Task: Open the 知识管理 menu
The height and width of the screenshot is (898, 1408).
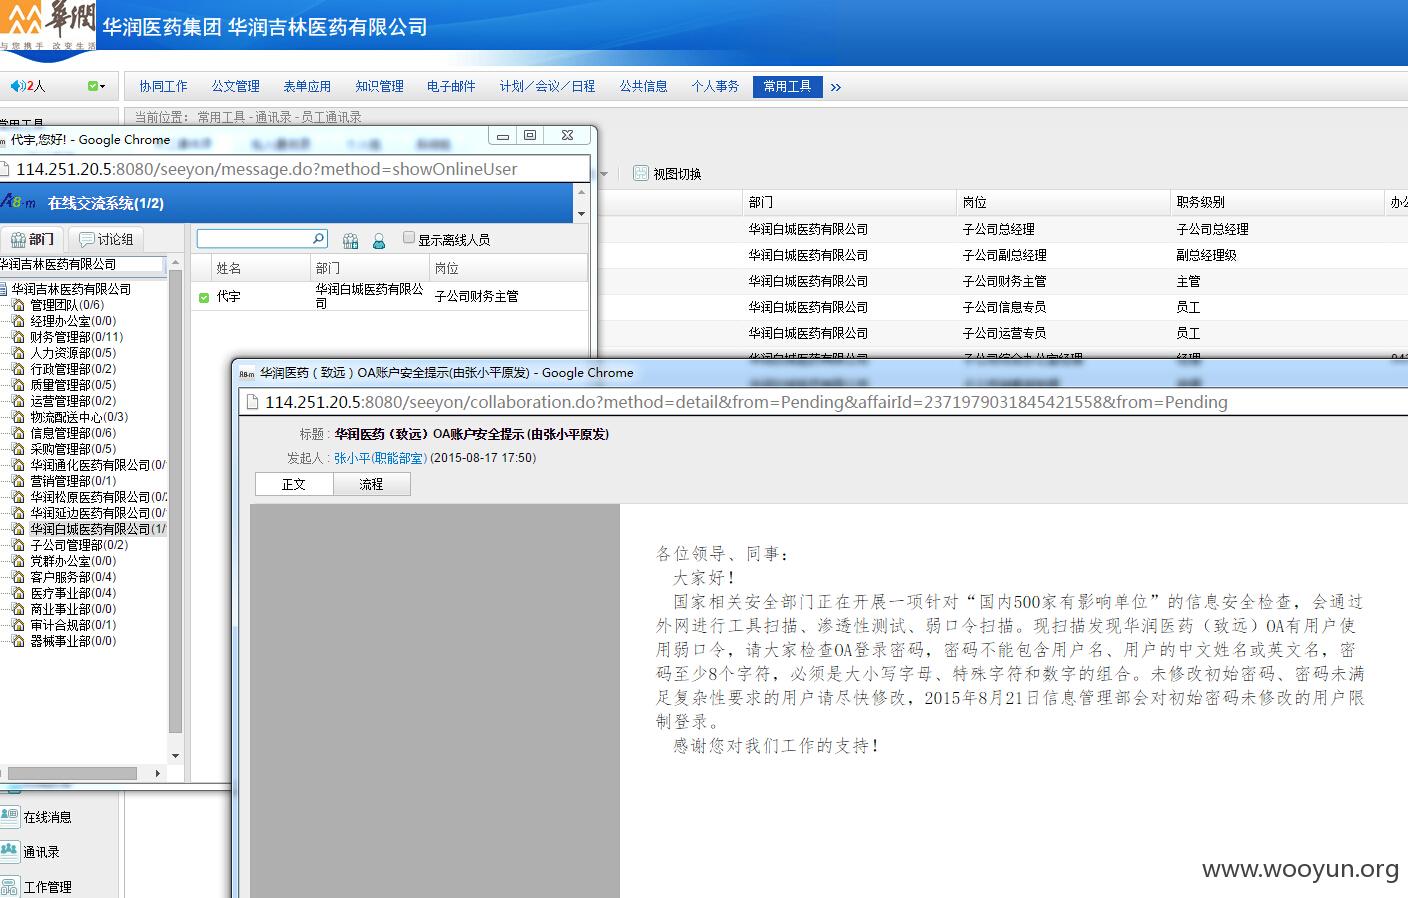Action: [379, 86]
